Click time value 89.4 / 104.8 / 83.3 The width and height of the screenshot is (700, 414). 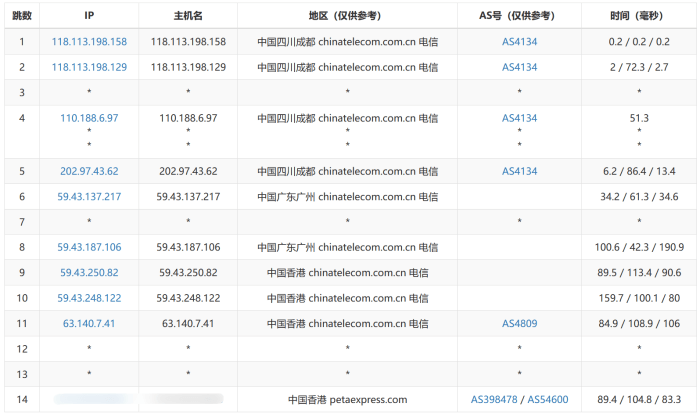[x=639, y=400]
